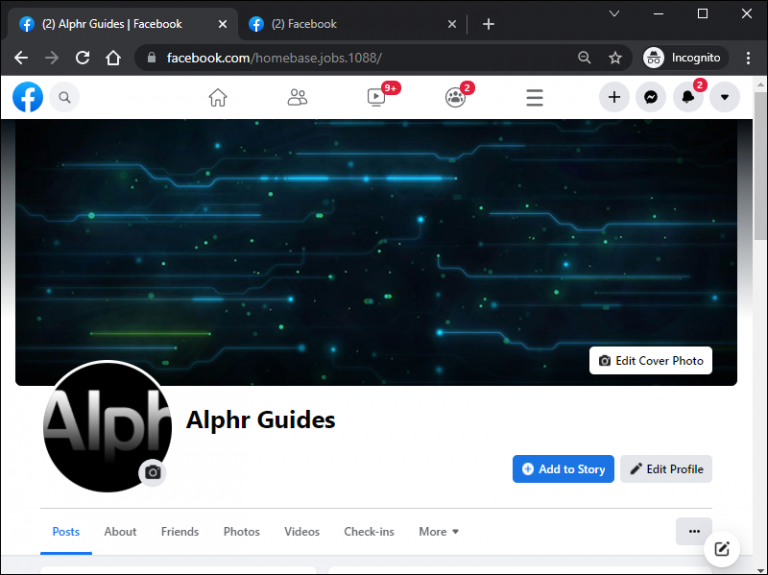768x575 pixels.
Task: Expand the Account dropdown arrow
Action: [x=724, y=97]
